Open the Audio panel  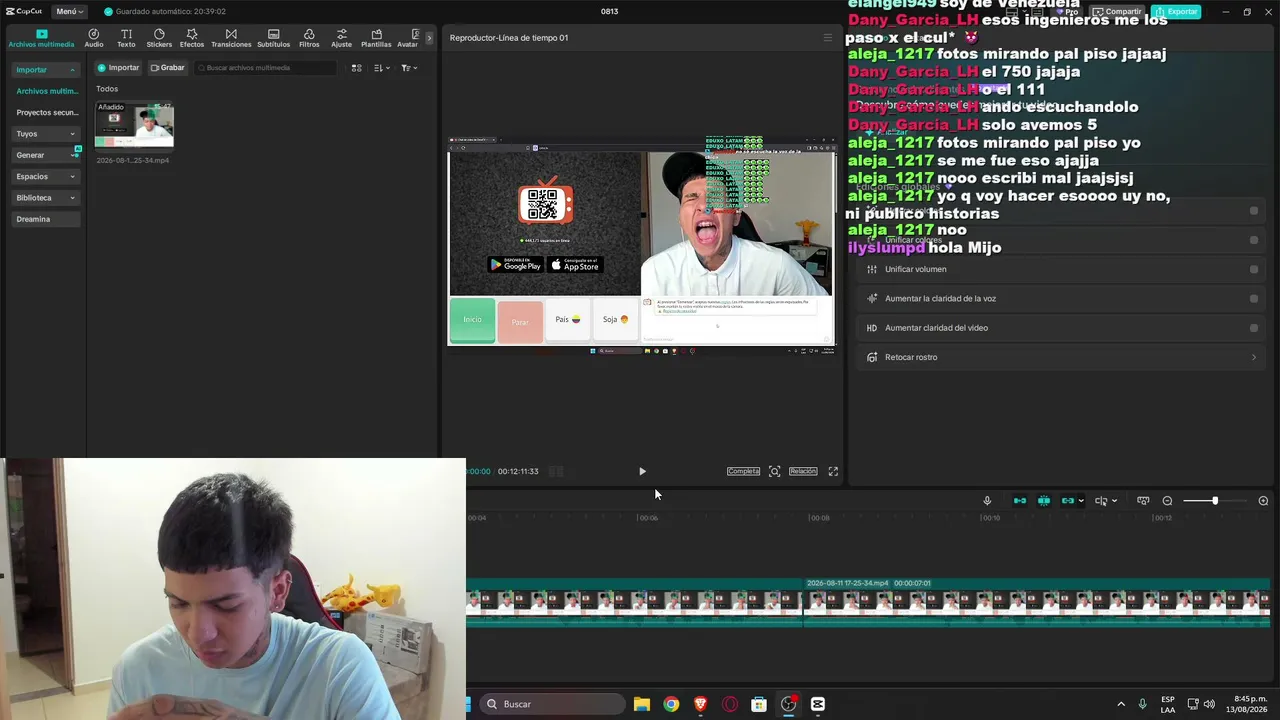tap(94, 38)
